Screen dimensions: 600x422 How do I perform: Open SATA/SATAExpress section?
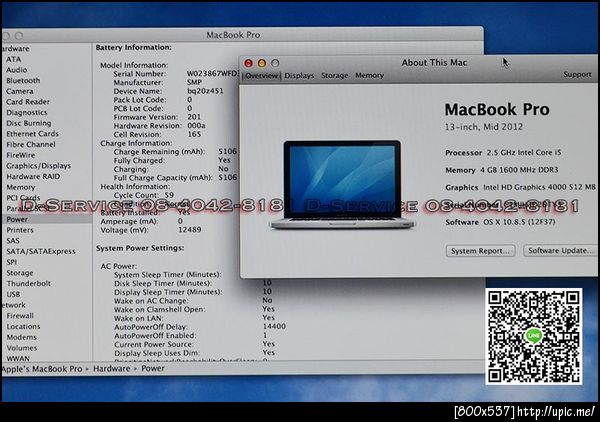point(41,251)
